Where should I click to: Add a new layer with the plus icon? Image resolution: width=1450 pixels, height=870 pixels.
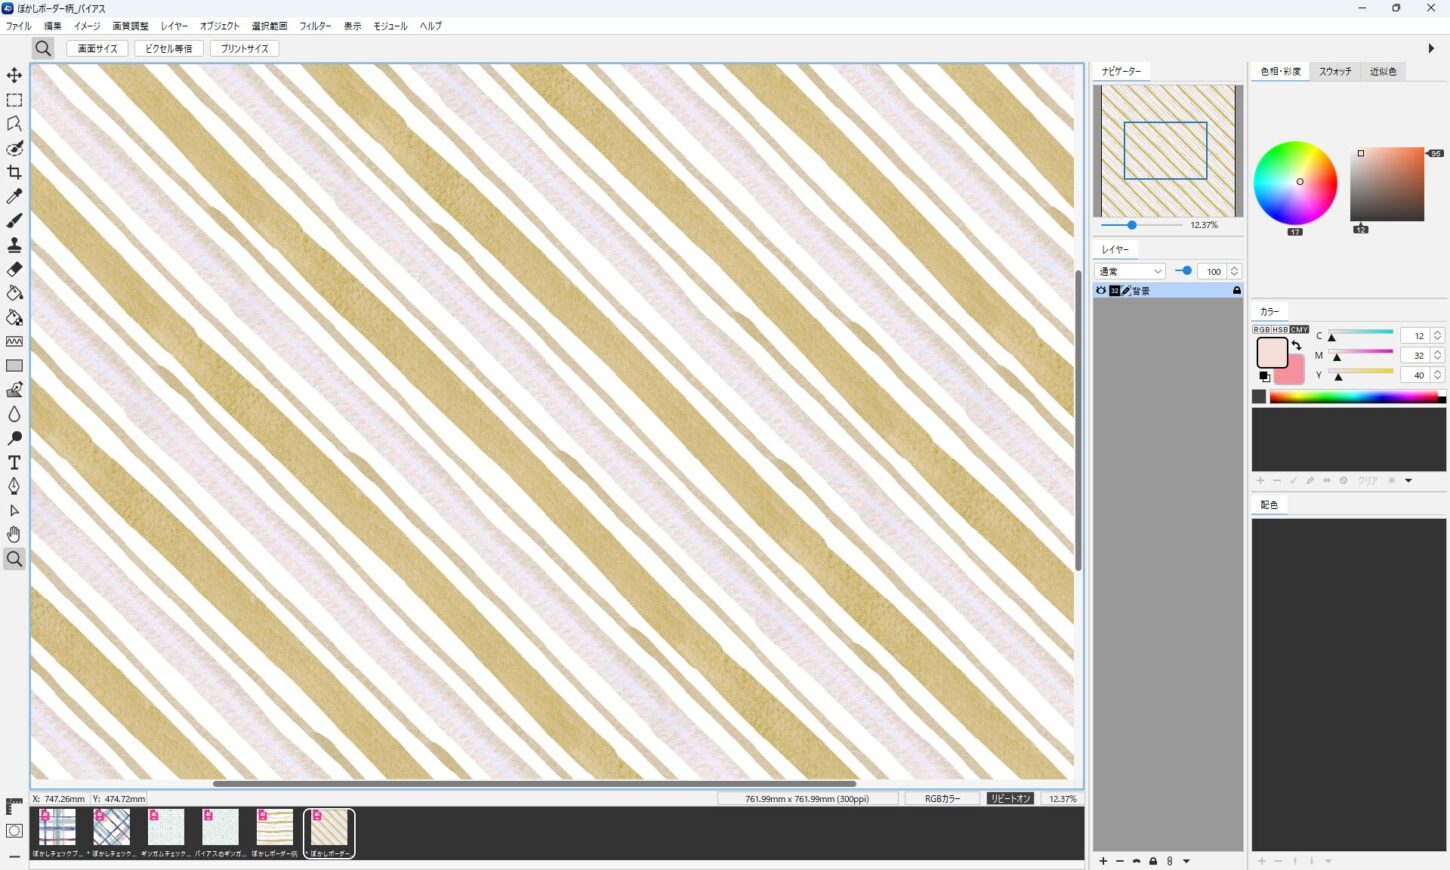[x=1103, y=861]
